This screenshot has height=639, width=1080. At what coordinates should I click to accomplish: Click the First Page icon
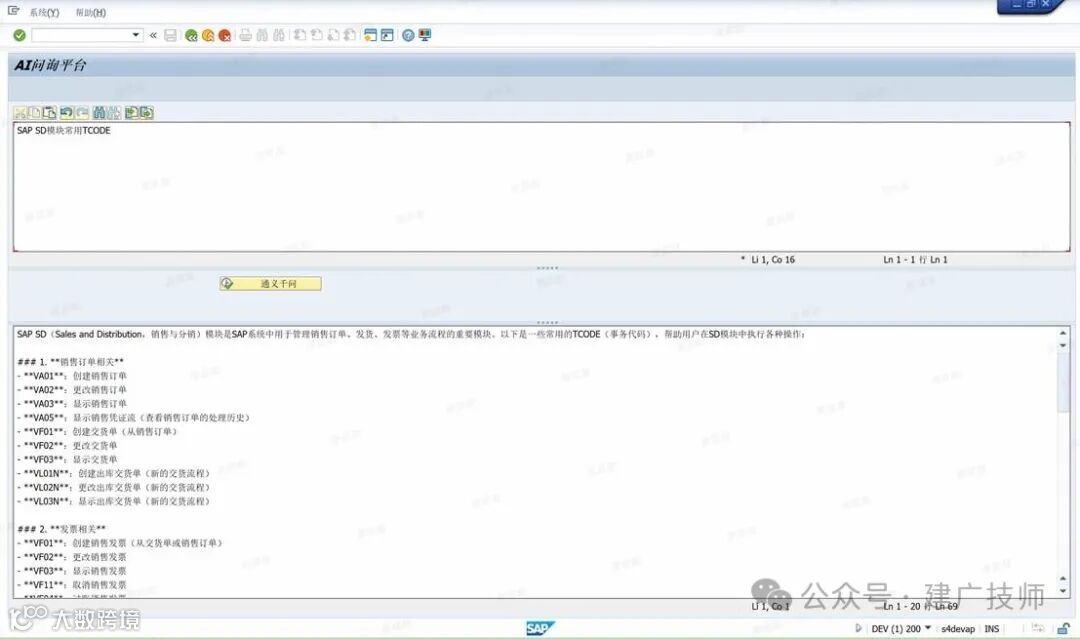tap(300, 35)
